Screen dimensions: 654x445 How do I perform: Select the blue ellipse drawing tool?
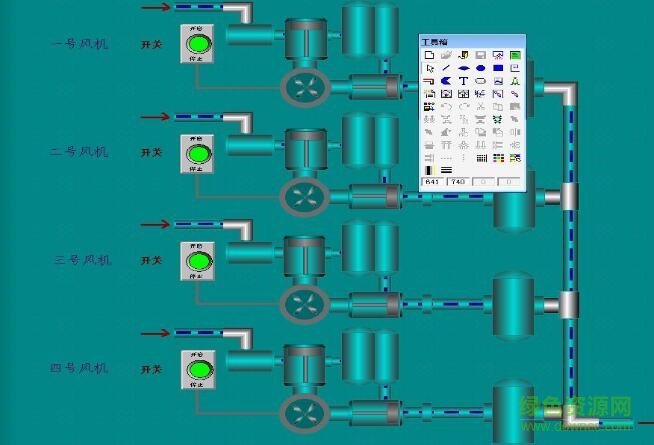pos(480,68)
